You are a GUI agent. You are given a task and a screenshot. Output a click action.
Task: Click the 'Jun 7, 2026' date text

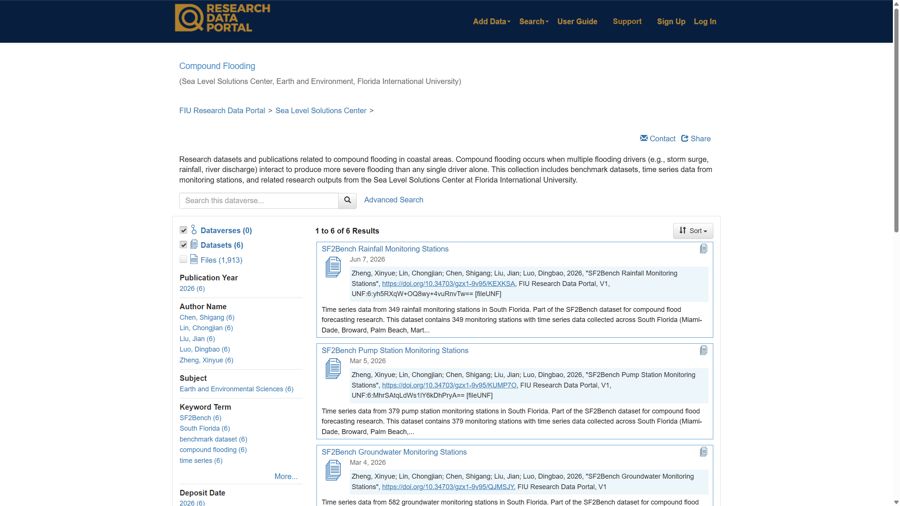click(367, 259)
